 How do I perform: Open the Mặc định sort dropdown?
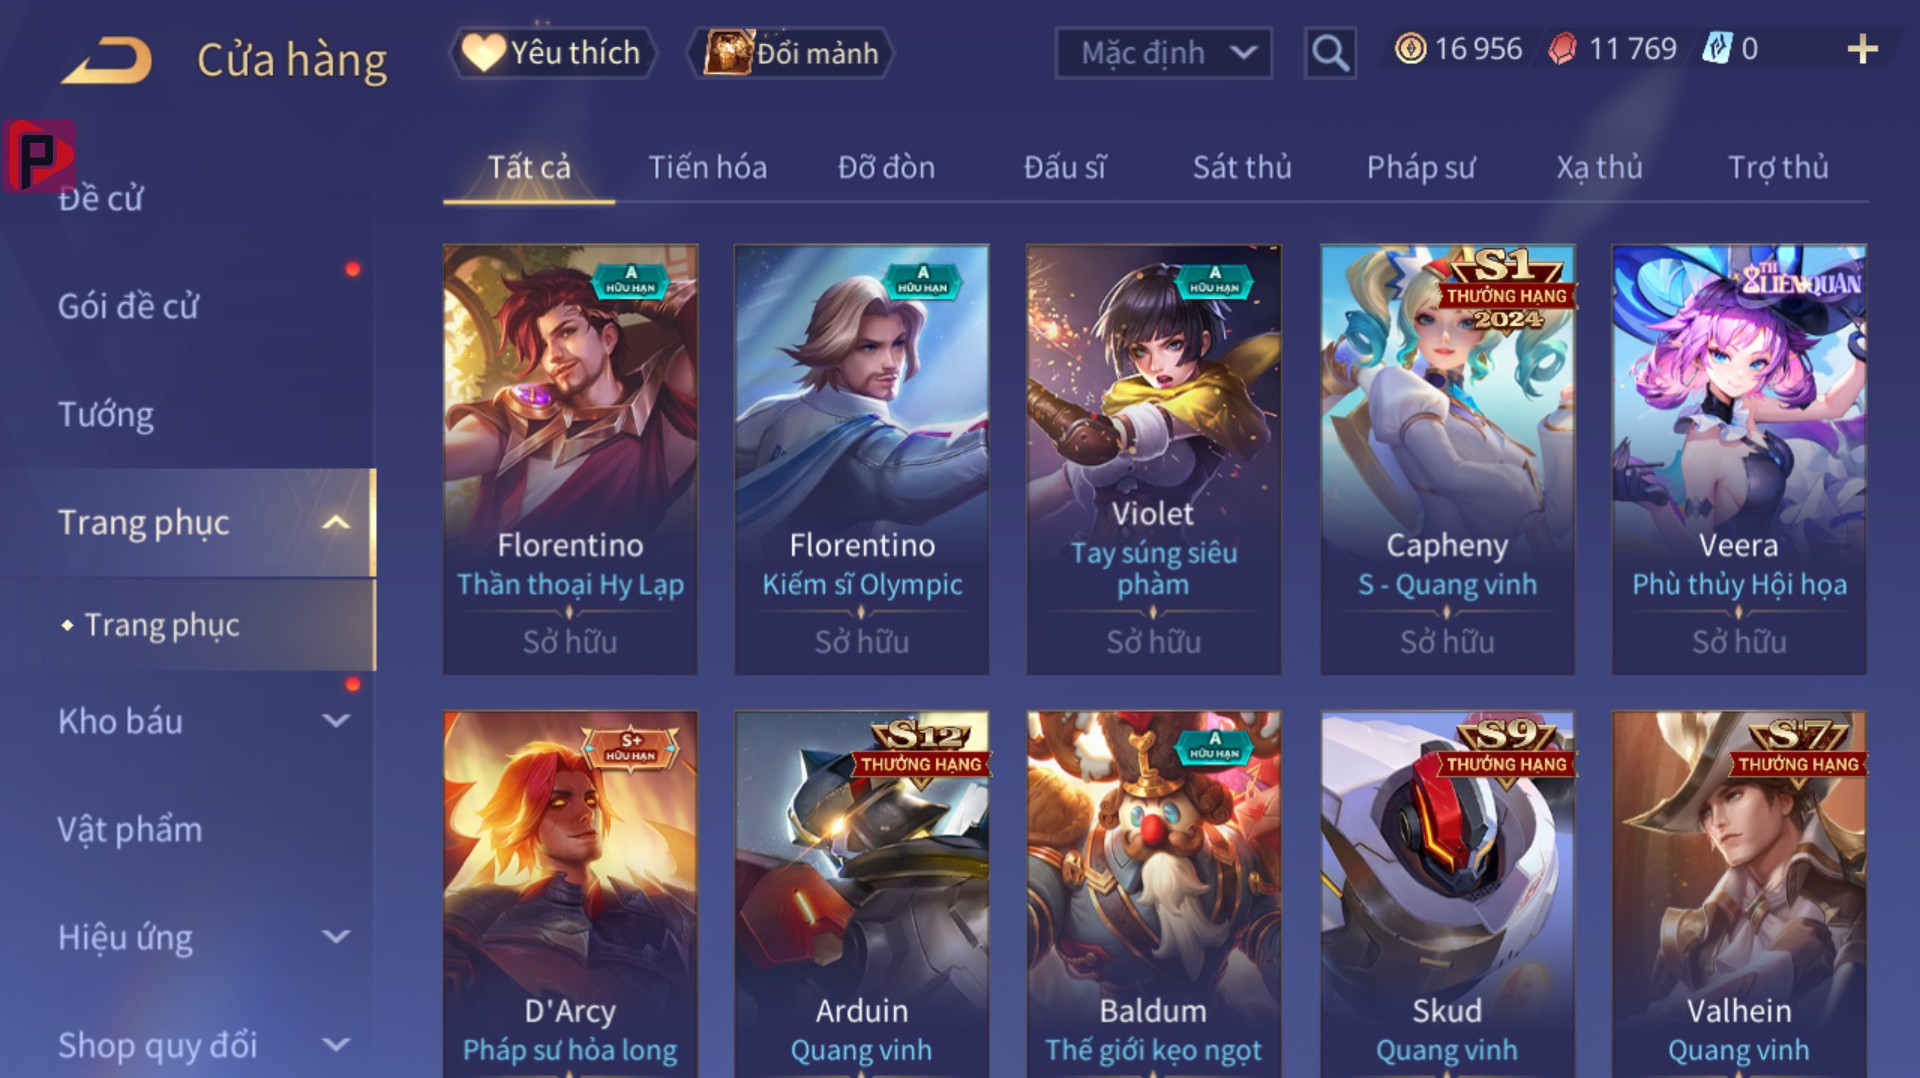[1163, 53]
